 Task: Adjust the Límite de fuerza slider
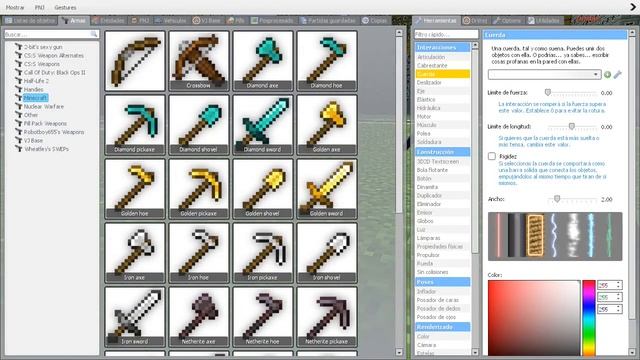[548, 93]
